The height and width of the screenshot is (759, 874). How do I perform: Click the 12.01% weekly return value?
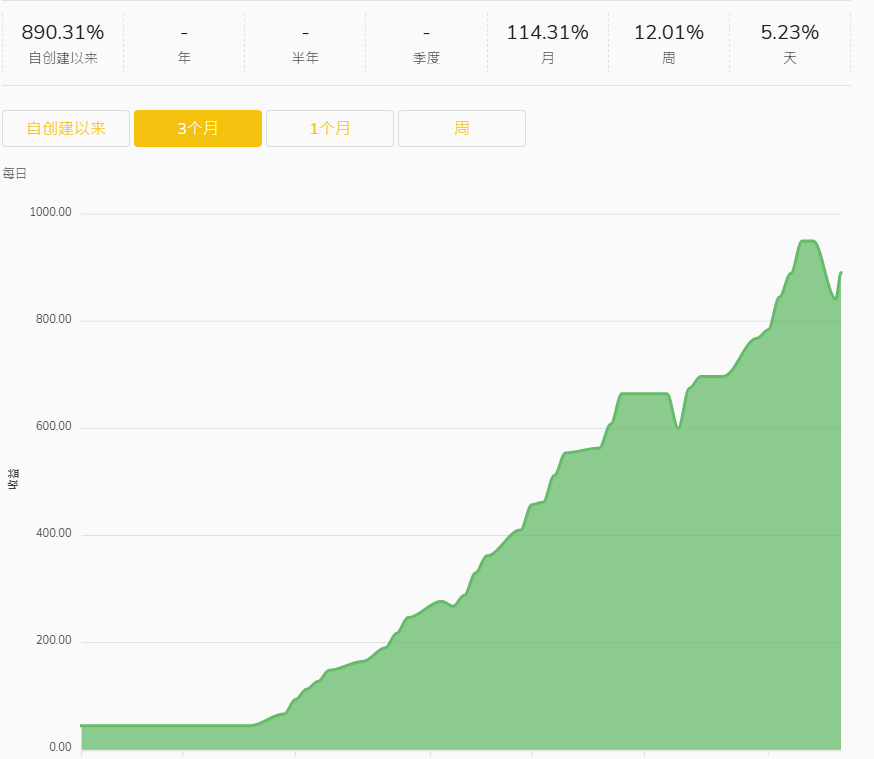pyautogui.click(x=669, y=32)
